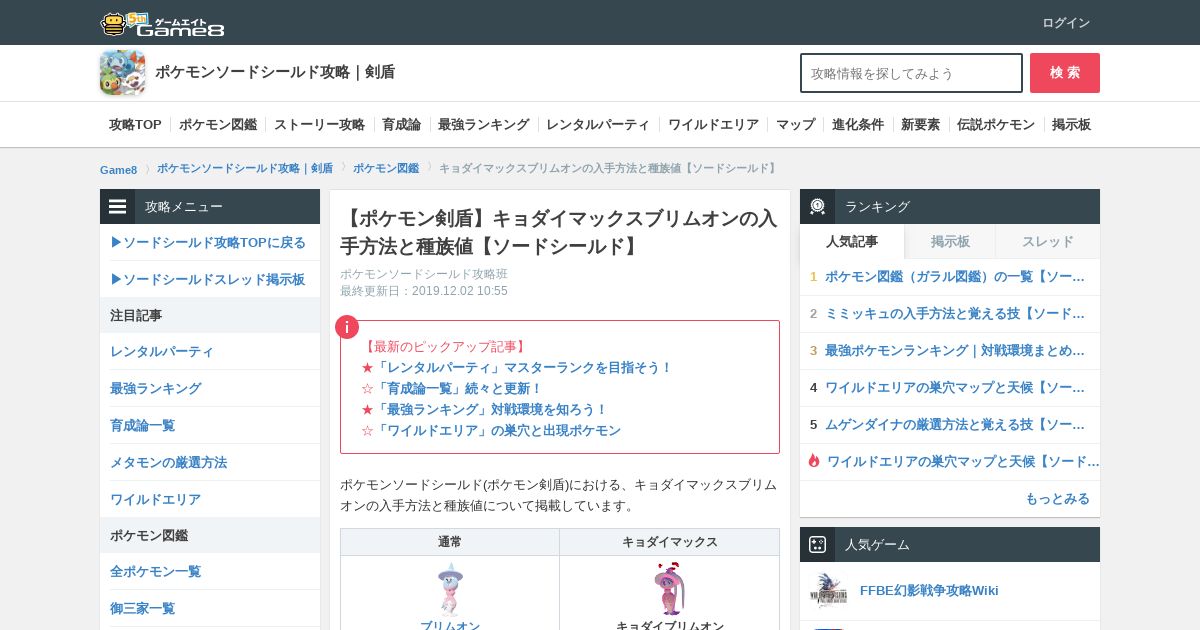
Task: Click the キョダイマックス table column header
Action: pos(670,542)
